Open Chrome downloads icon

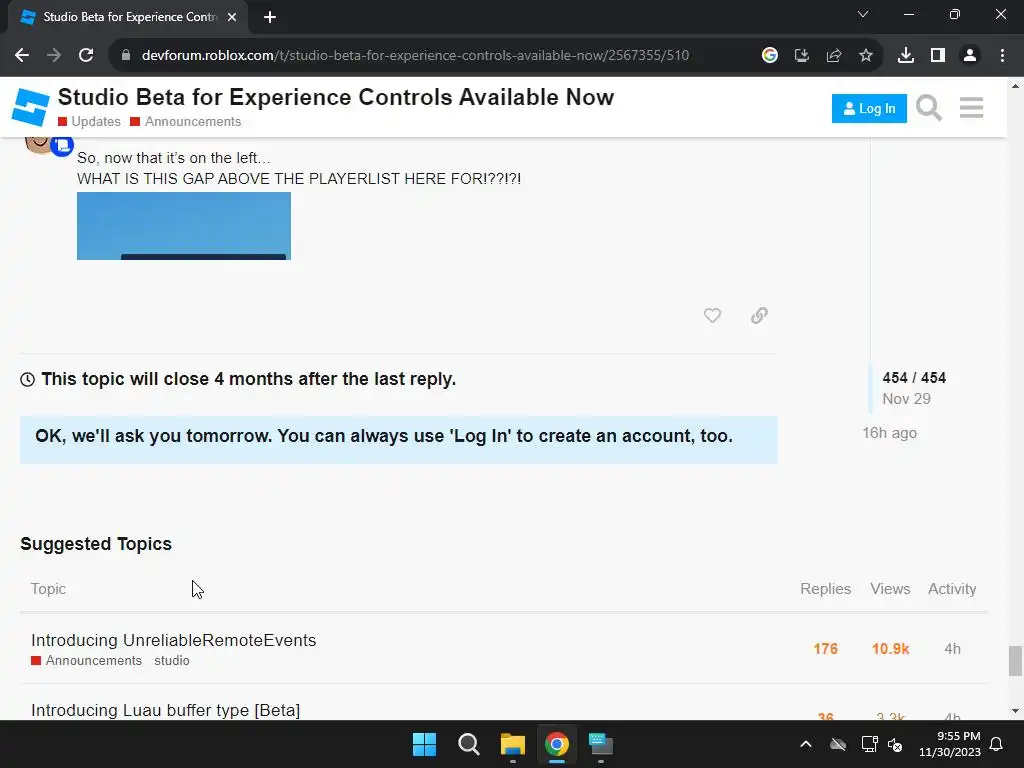[x=905, y=55]
